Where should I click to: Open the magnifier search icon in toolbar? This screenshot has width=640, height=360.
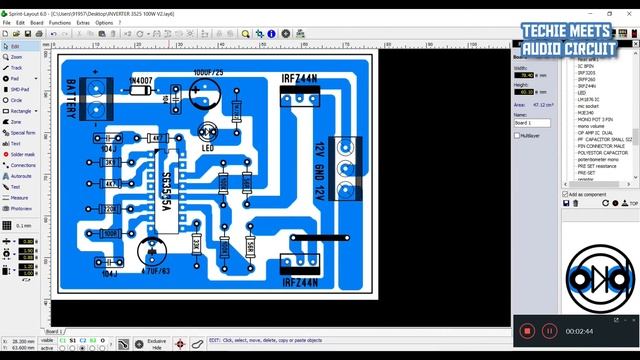coord(245,34)
